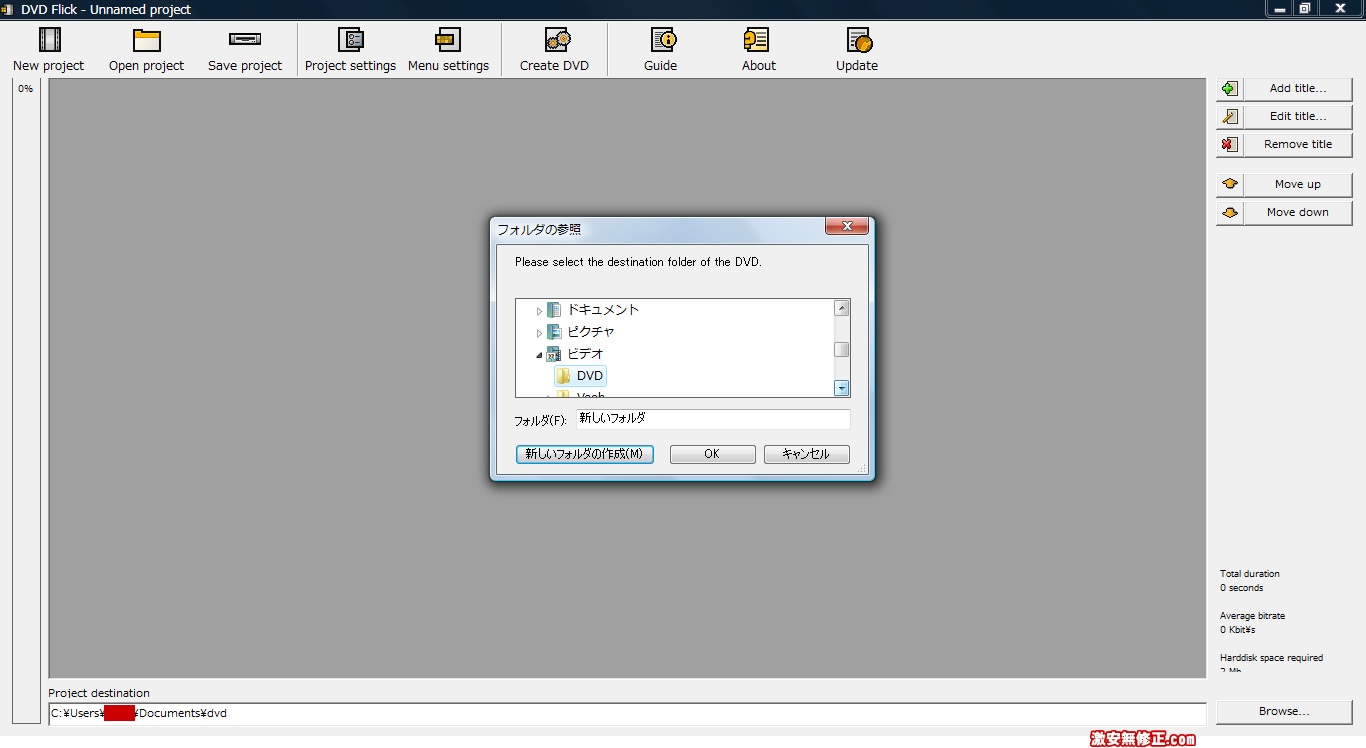
Task: Restore the DVD Flick main window
Action: [1305, 8]
